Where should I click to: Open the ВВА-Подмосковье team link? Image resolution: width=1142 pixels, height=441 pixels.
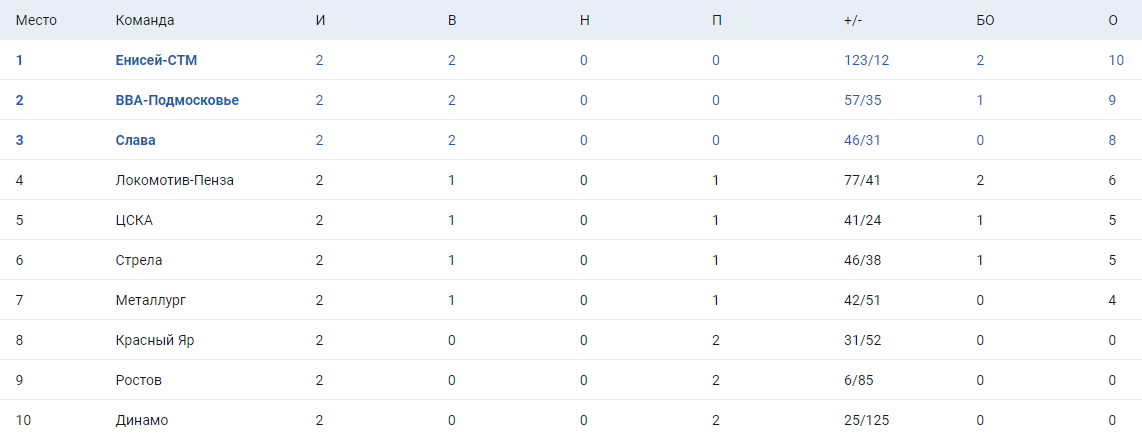(x=177, y=100)
